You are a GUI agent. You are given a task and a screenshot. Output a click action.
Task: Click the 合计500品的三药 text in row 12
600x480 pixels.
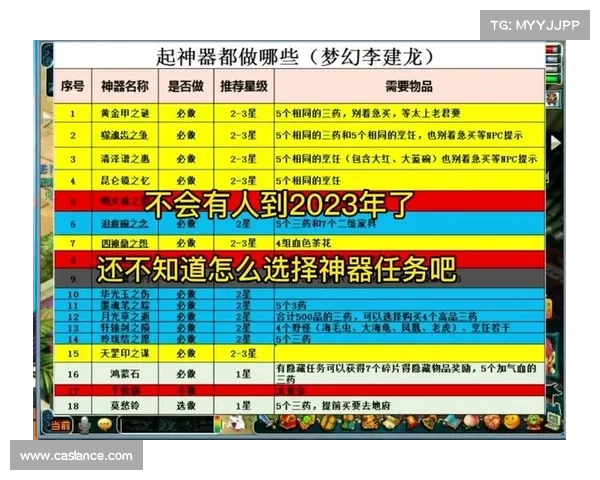317,317
